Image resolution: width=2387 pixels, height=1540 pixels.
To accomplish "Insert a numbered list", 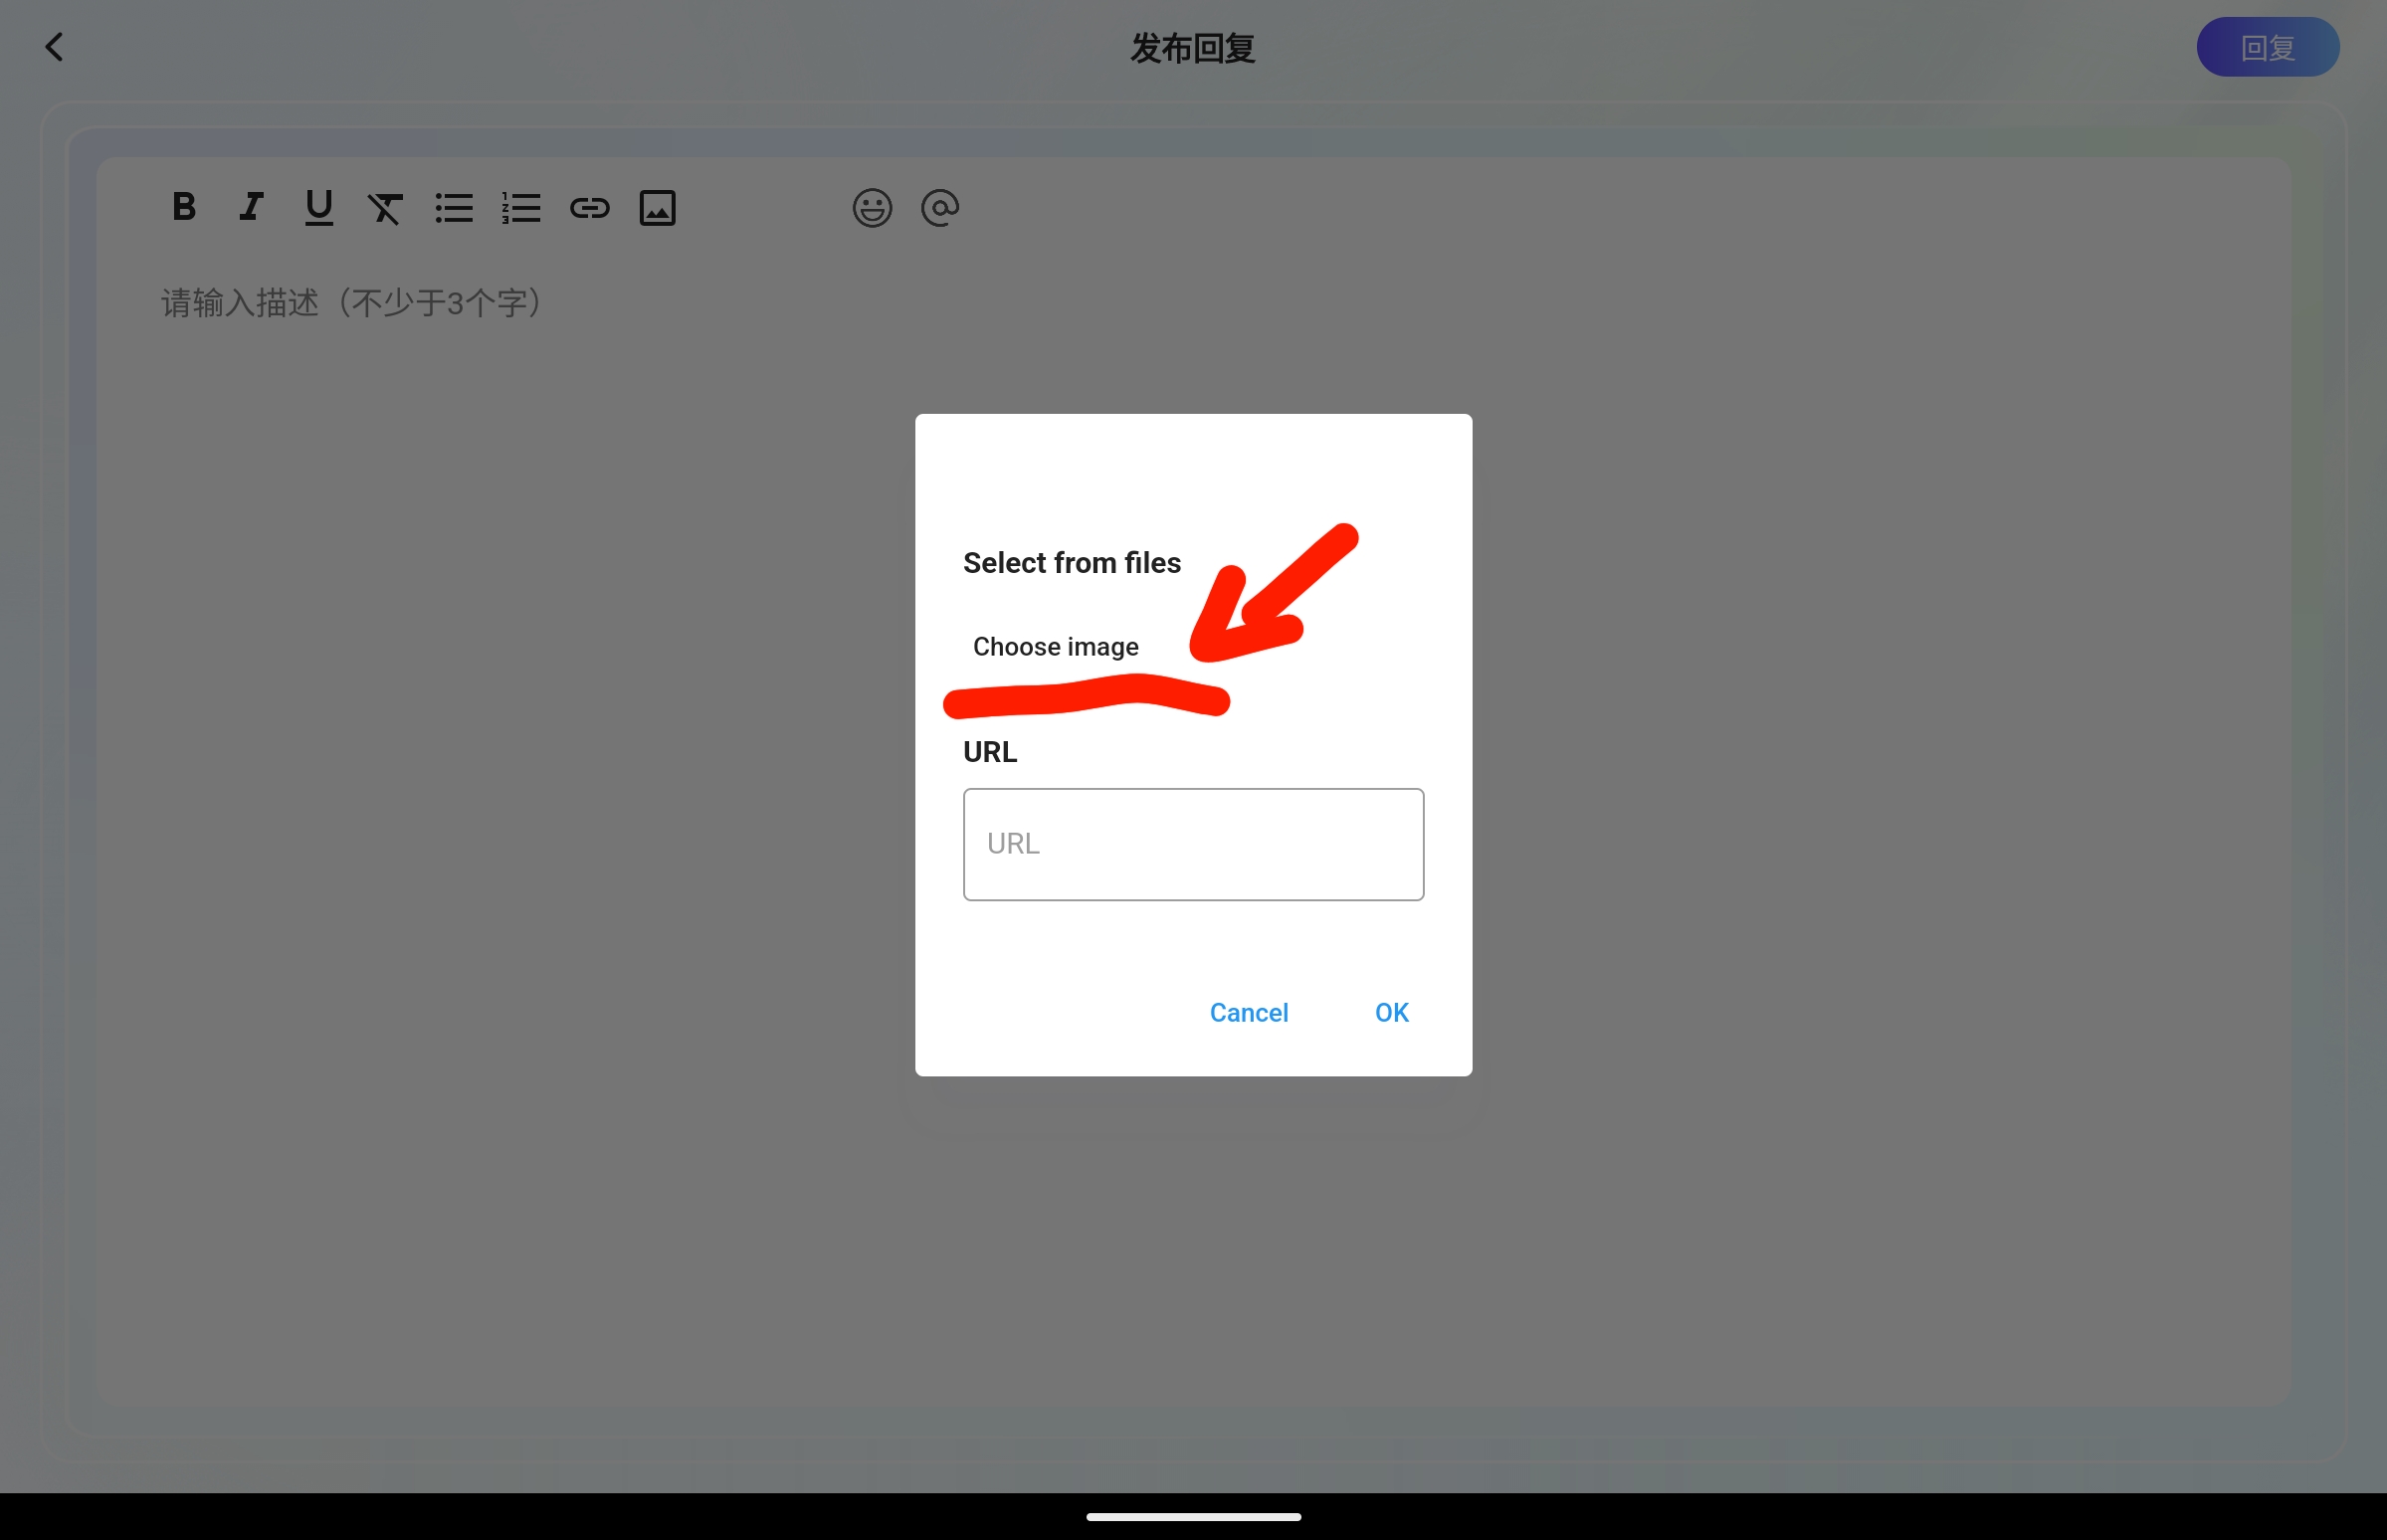I will (521, 208).
